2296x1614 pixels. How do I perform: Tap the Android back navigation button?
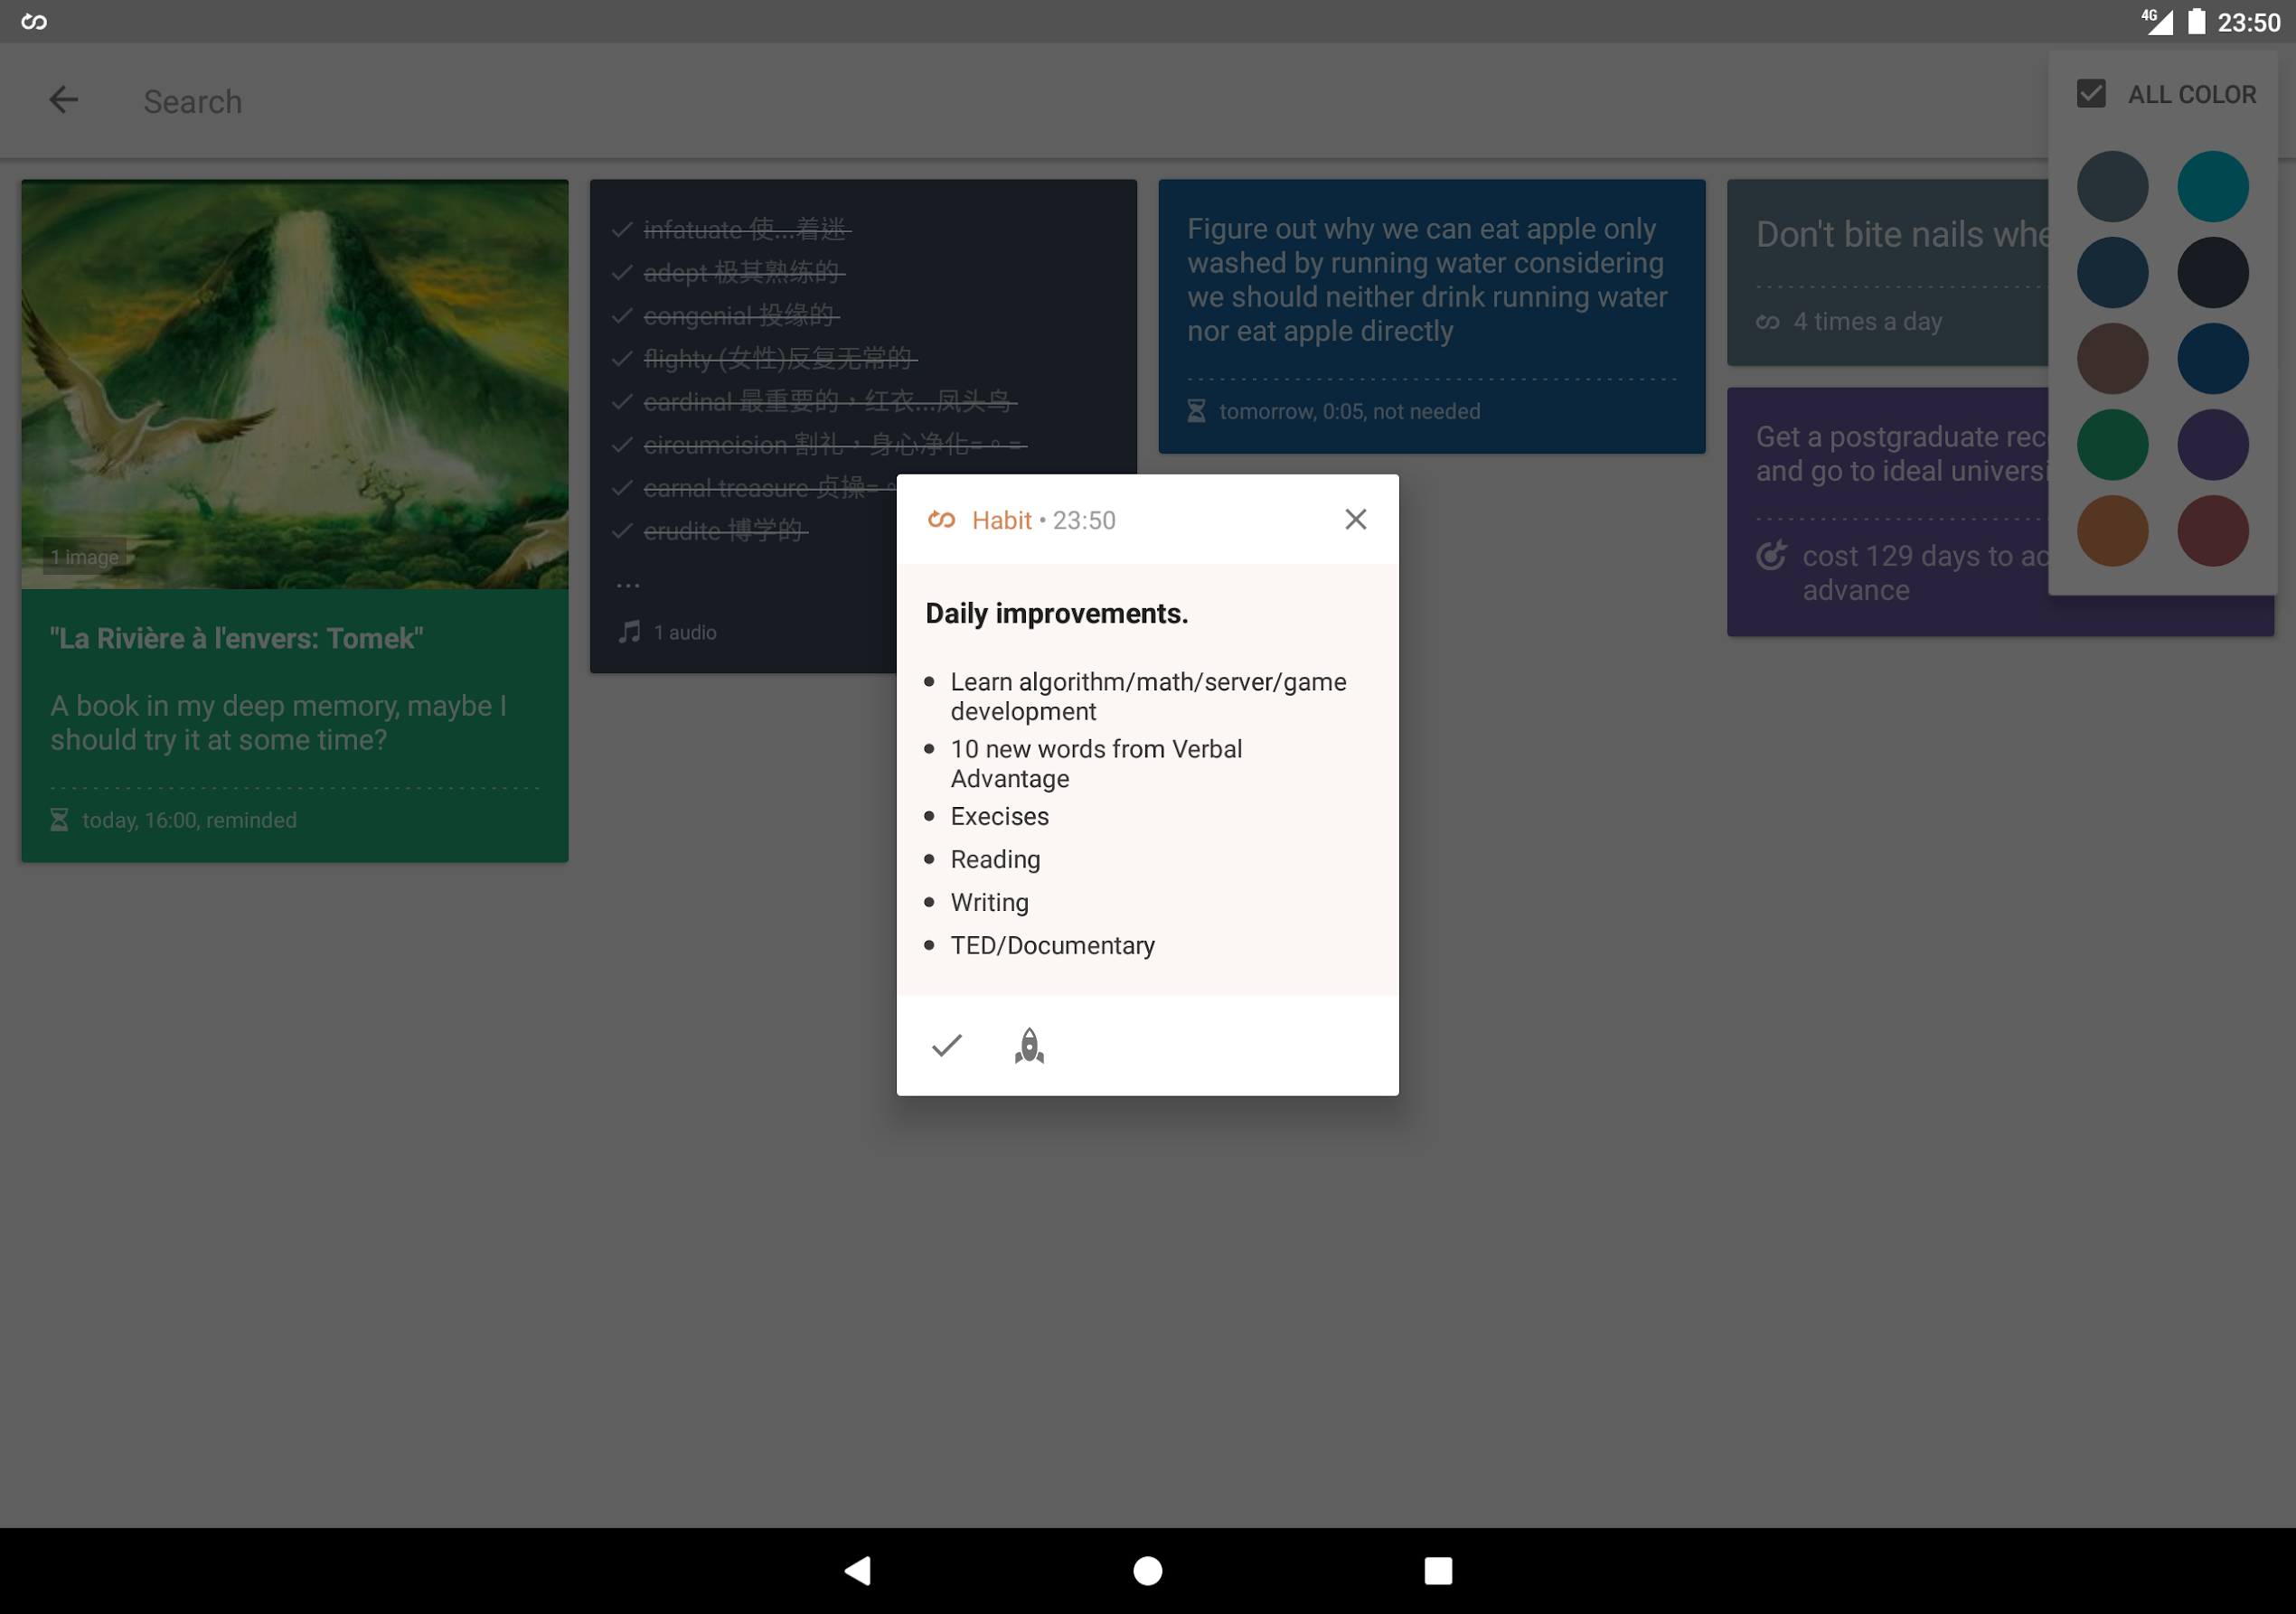(858, 1570)
